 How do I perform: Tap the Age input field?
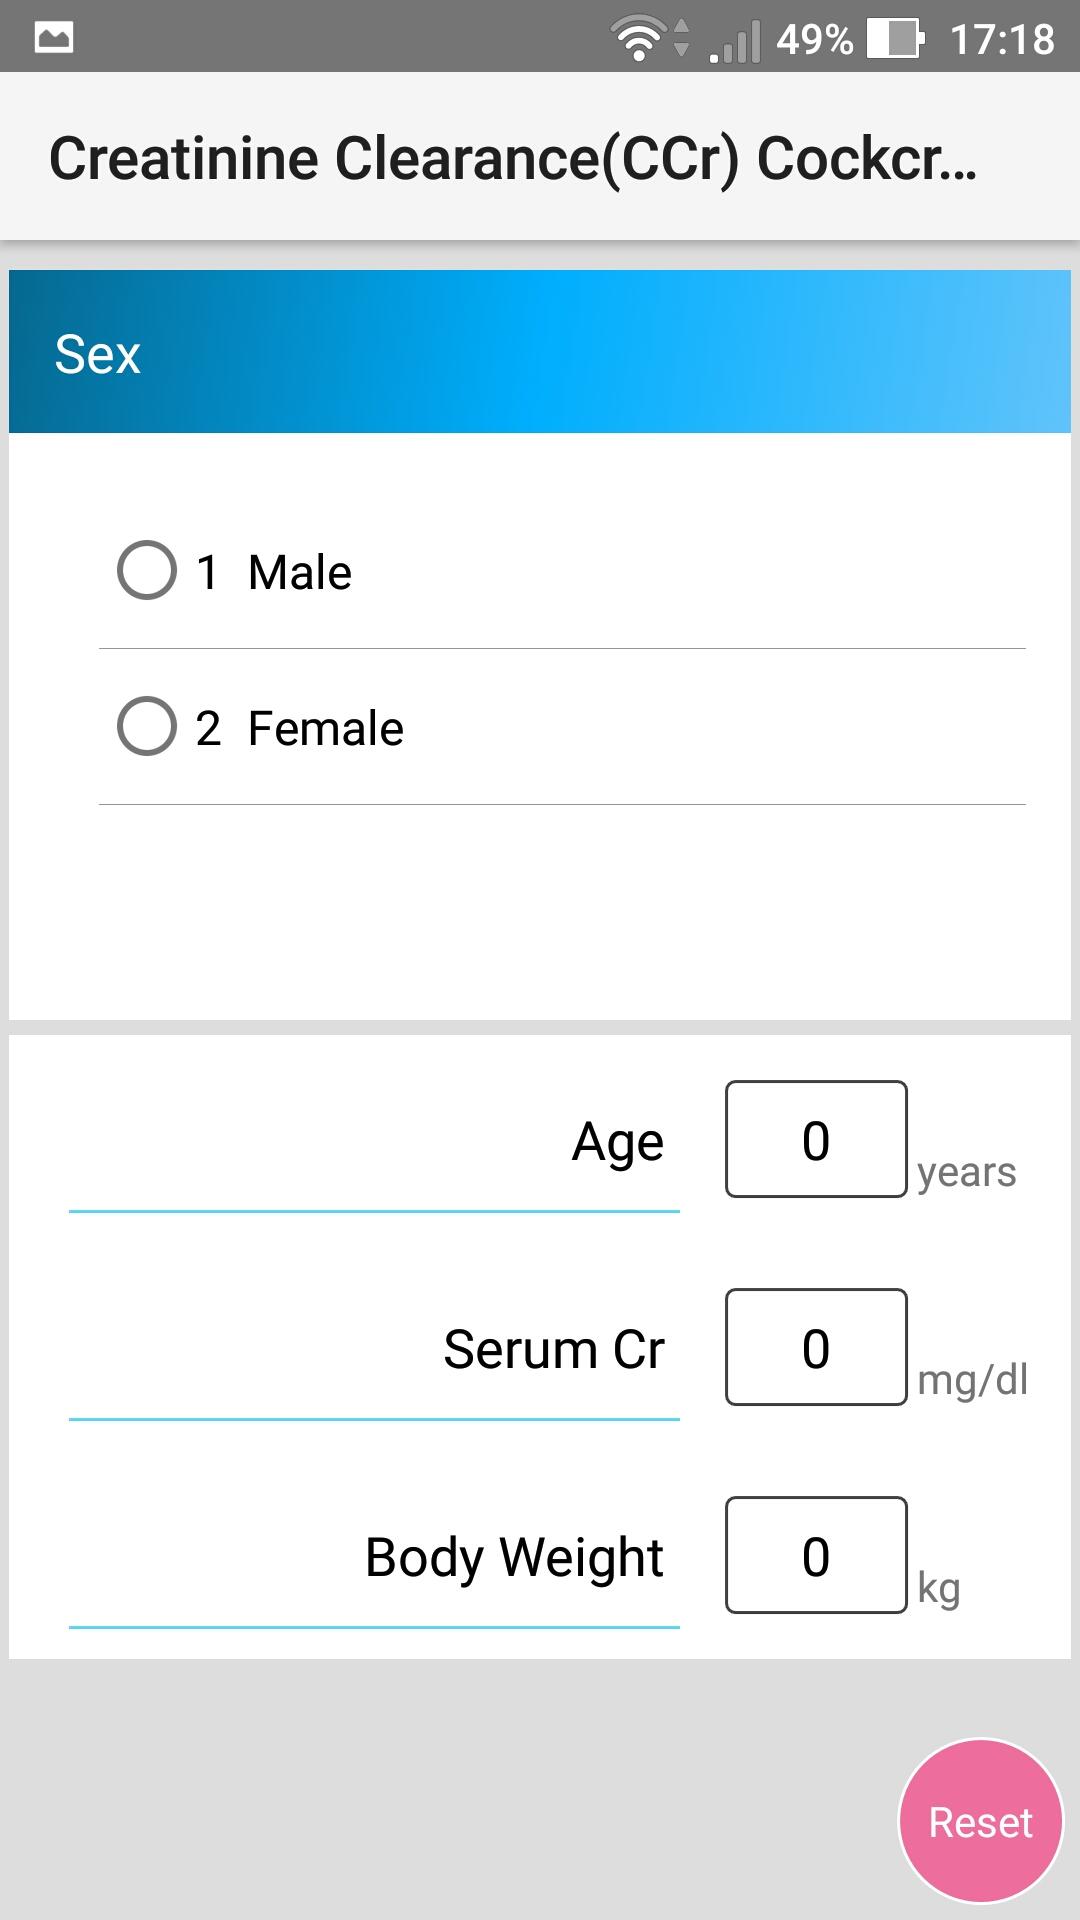click(816, 1139)
